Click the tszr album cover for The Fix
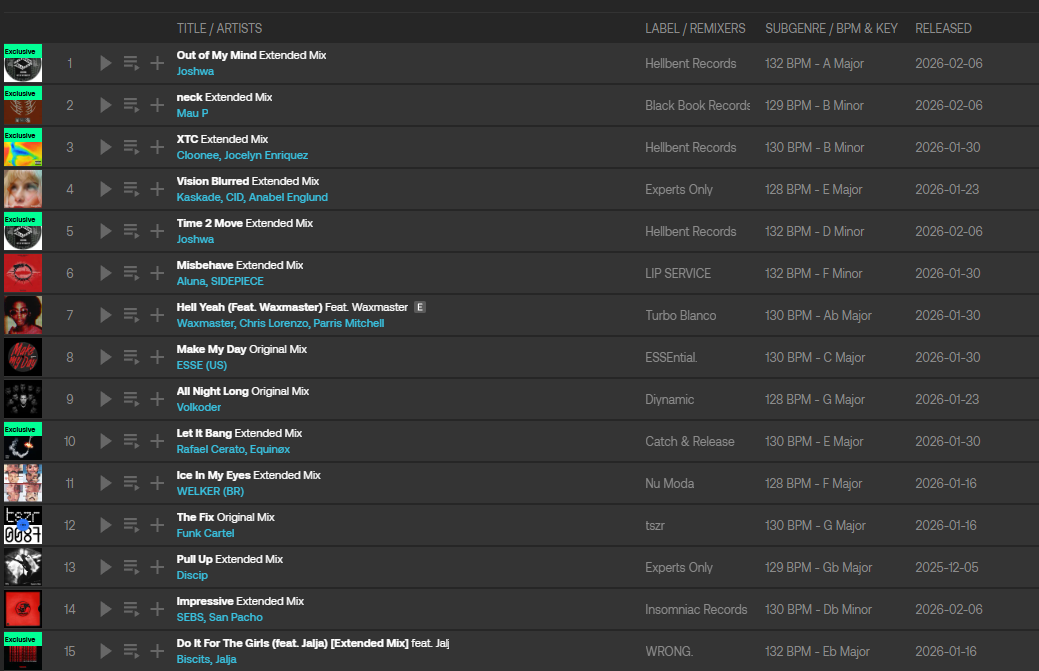The image size is (1039, 671). click(x=23, y=525)
